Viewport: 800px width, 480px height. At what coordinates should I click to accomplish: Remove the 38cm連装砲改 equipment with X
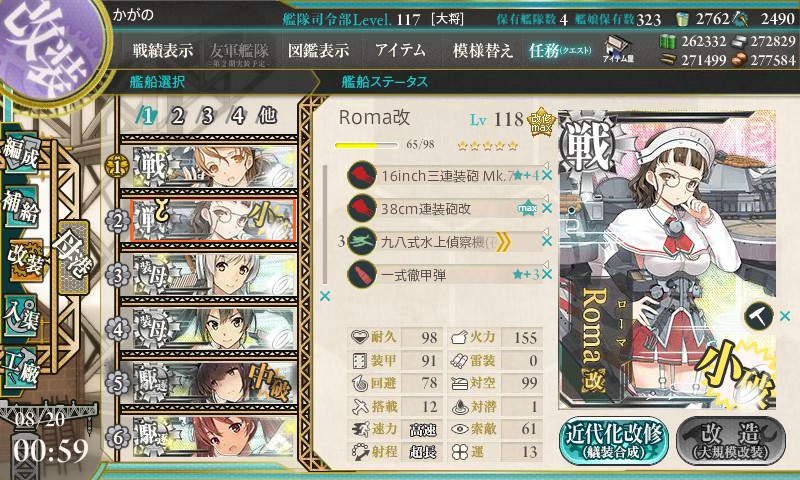(x=547, y=208)
